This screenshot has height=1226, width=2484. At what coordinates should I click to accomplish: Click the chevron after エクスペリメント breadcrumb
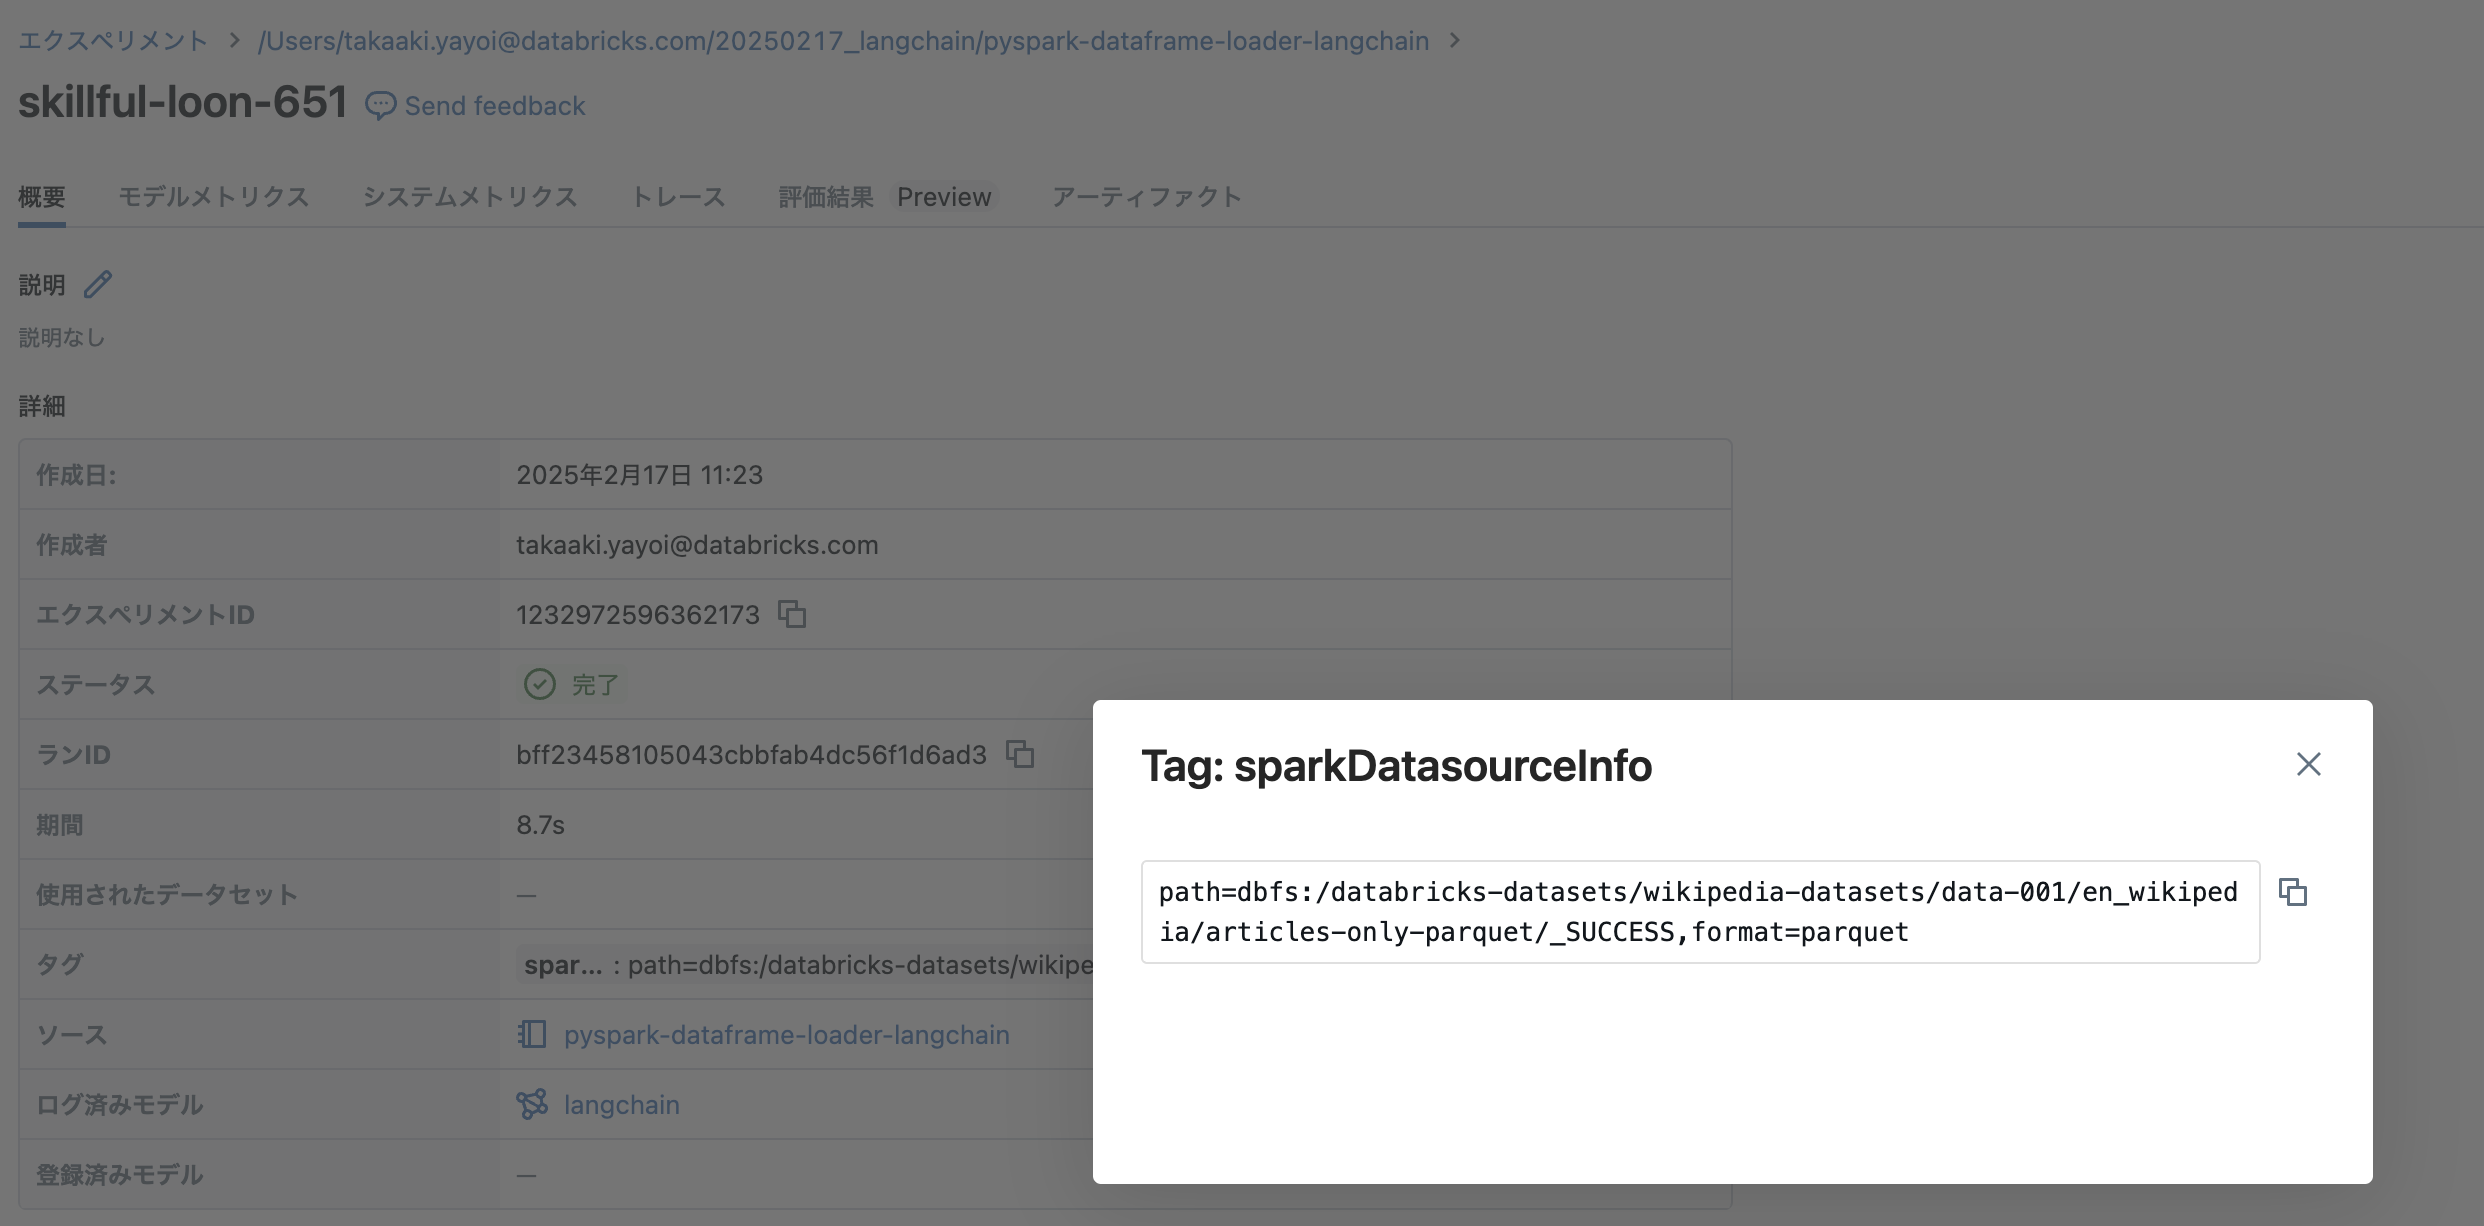(x=232, y=40)
